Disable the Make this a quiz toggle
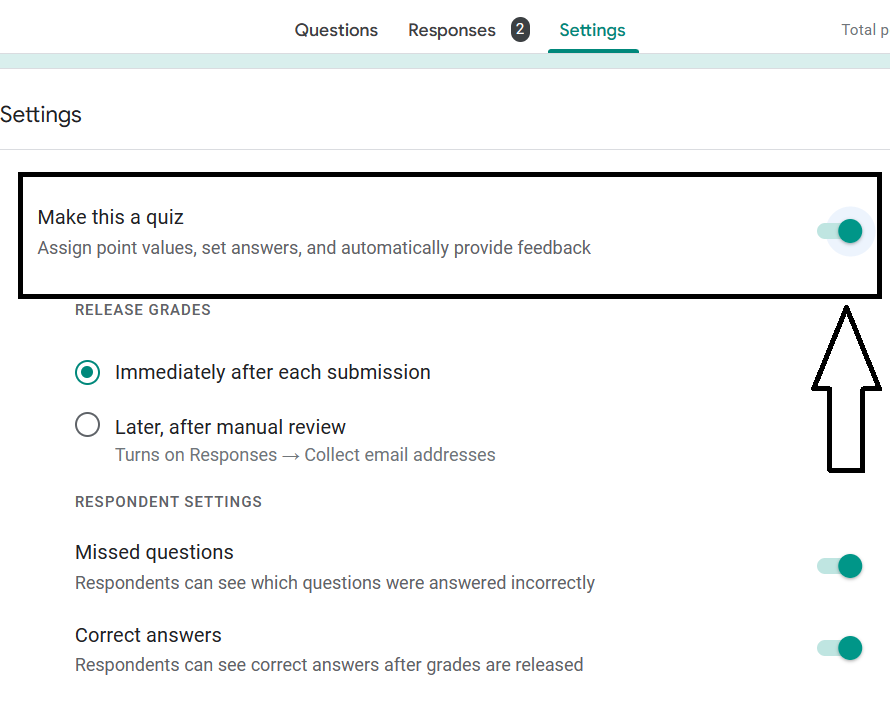The width and height of the screenshot is (890, 708). pyautogui.click(x=841, y=232)
